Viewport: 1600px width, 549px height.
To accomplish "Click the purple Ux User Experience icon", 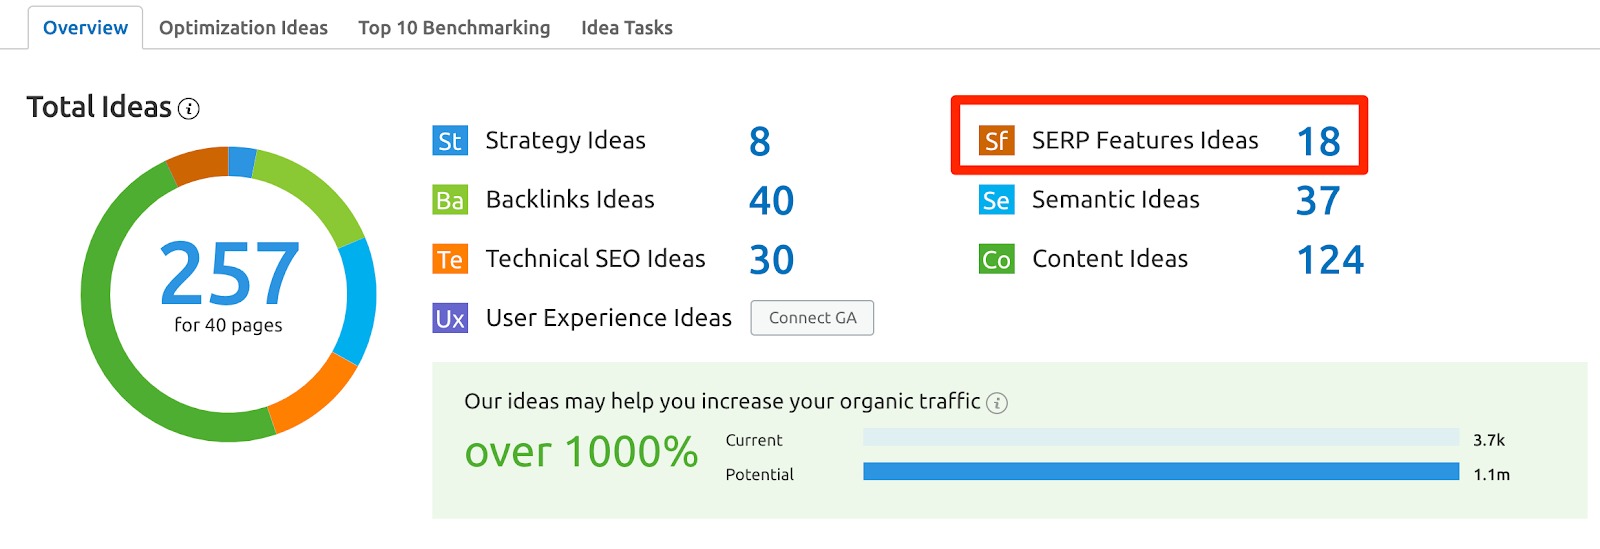I will 450,318.
